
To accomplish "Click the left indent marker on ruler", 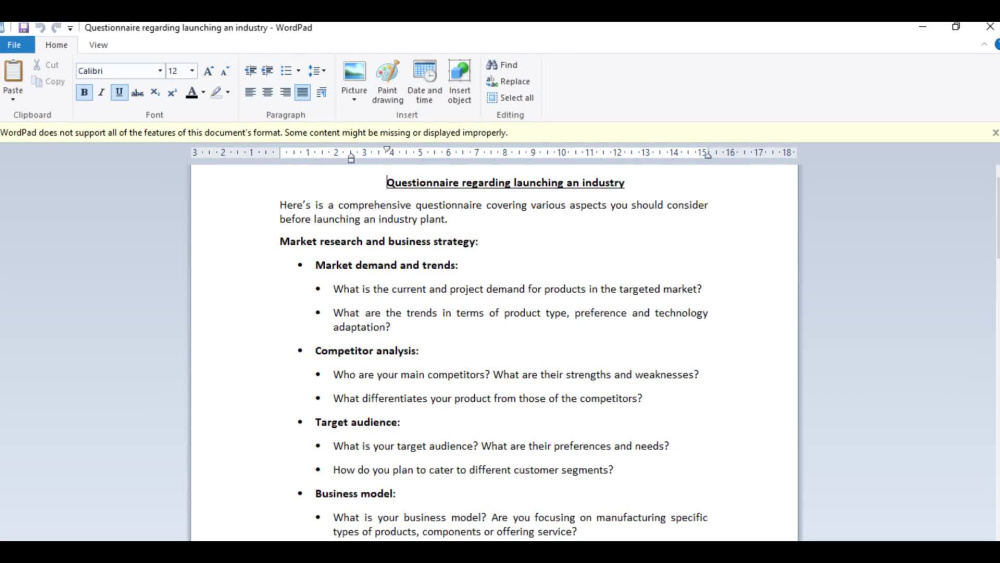I will tap(351, 157).
